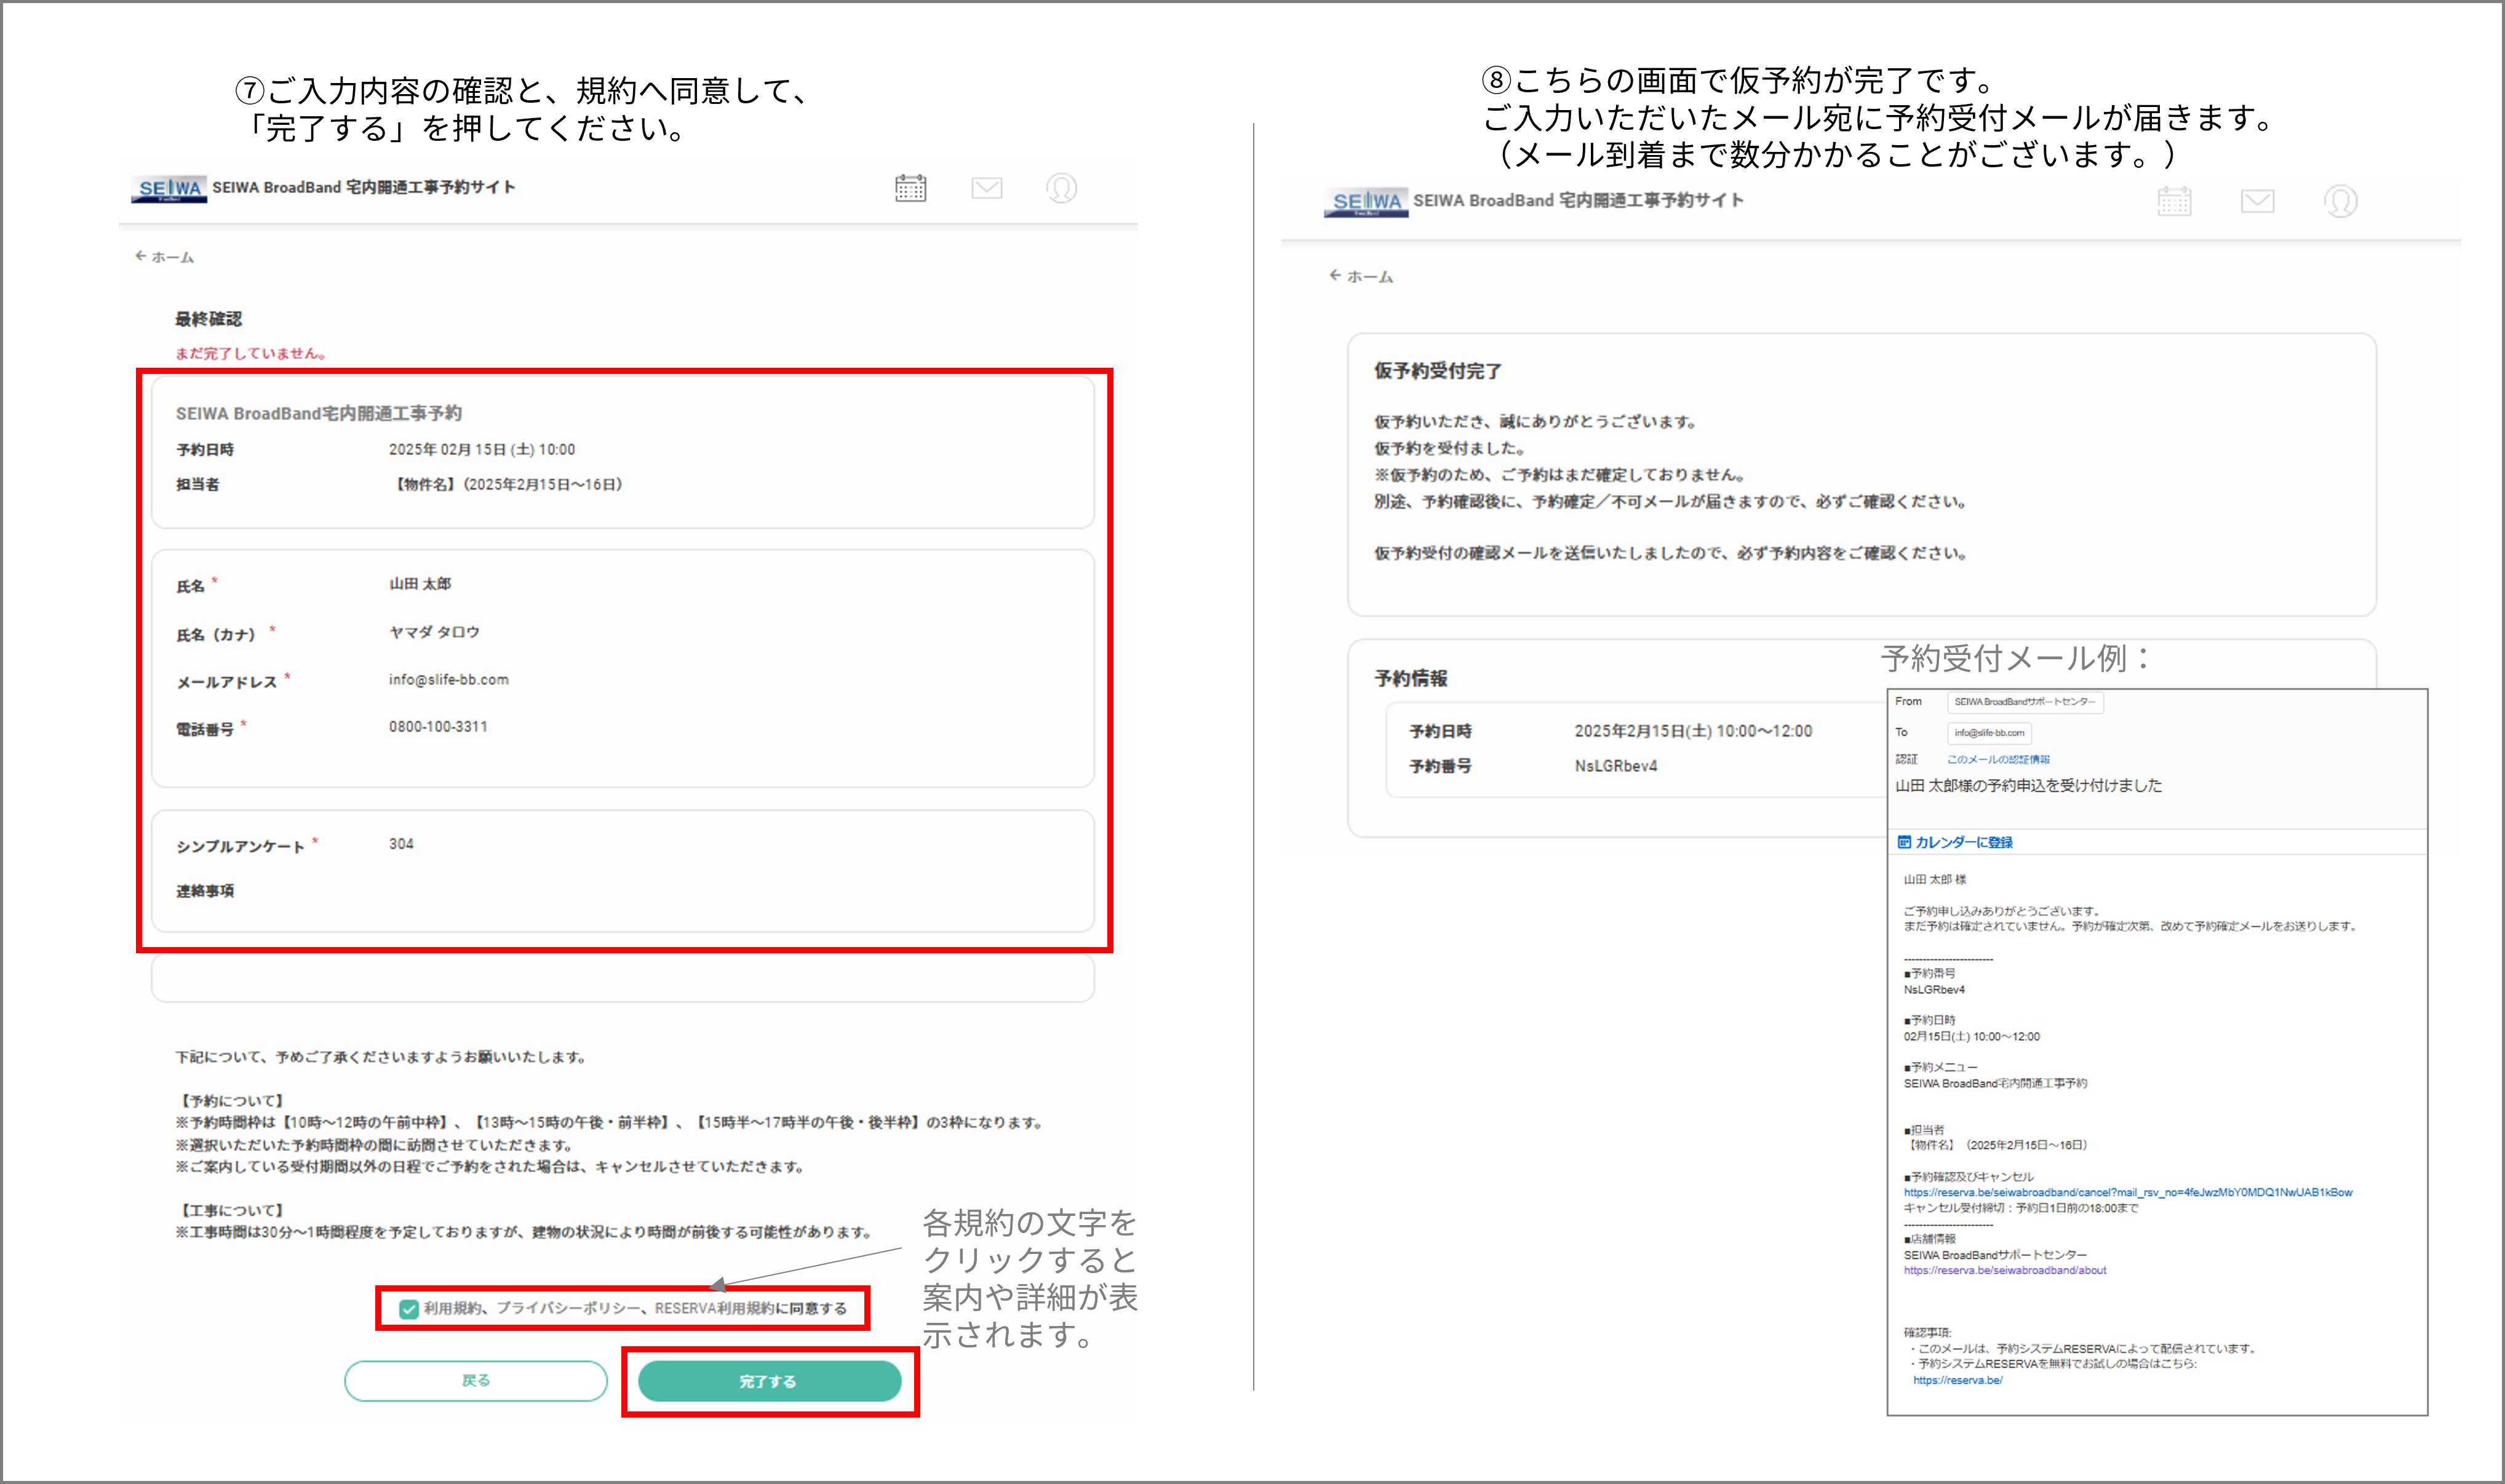Click SEIWA logo in right screen header
The image size is (2505, 1484).
[x=1366, y=201]
